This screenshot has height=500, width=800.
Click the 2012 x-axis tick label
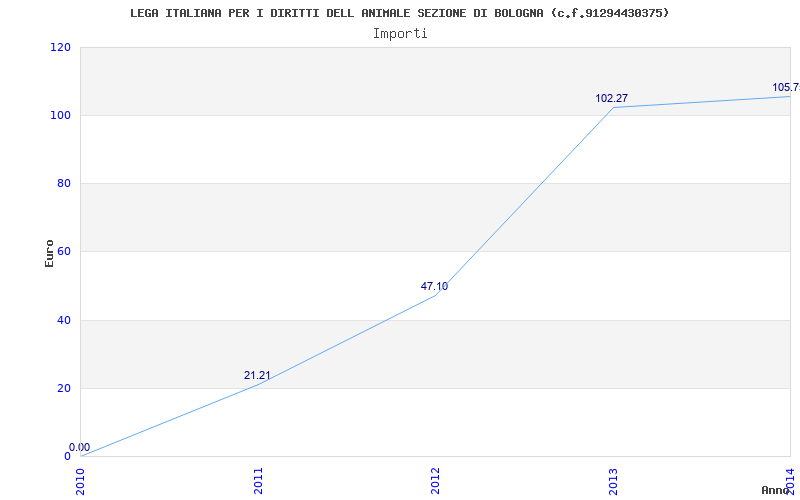tap(435, 481)
